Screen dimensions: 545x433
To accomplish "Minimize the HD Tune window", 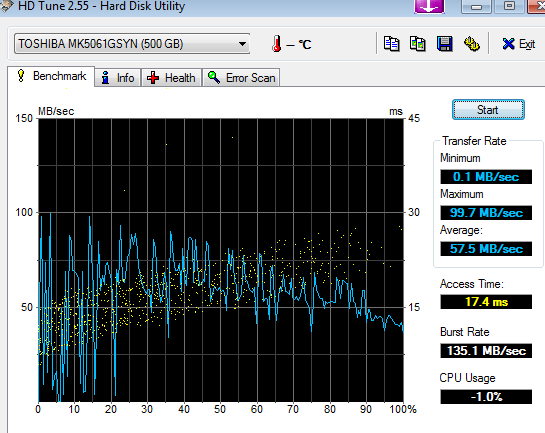I will tap(477, 6).
